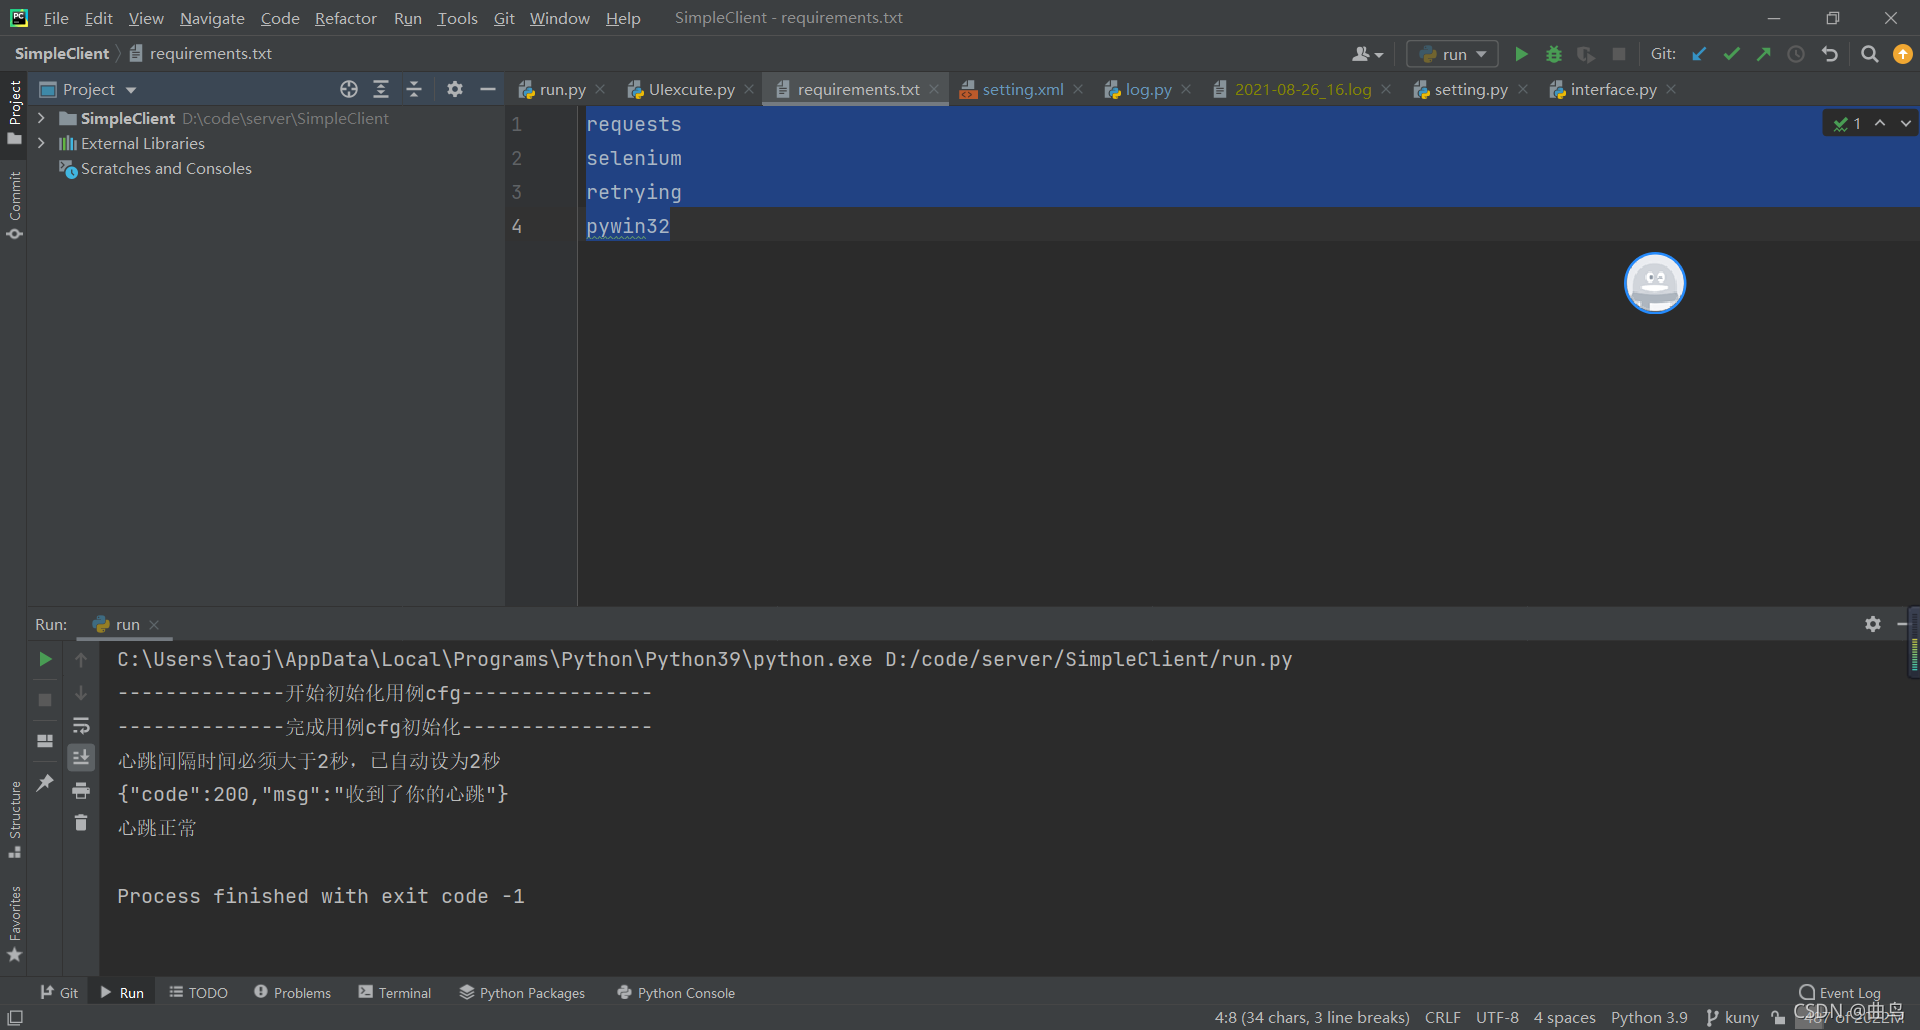Print the Run console output
The height and width of the screenshot is (1030, 1920).
81,791
